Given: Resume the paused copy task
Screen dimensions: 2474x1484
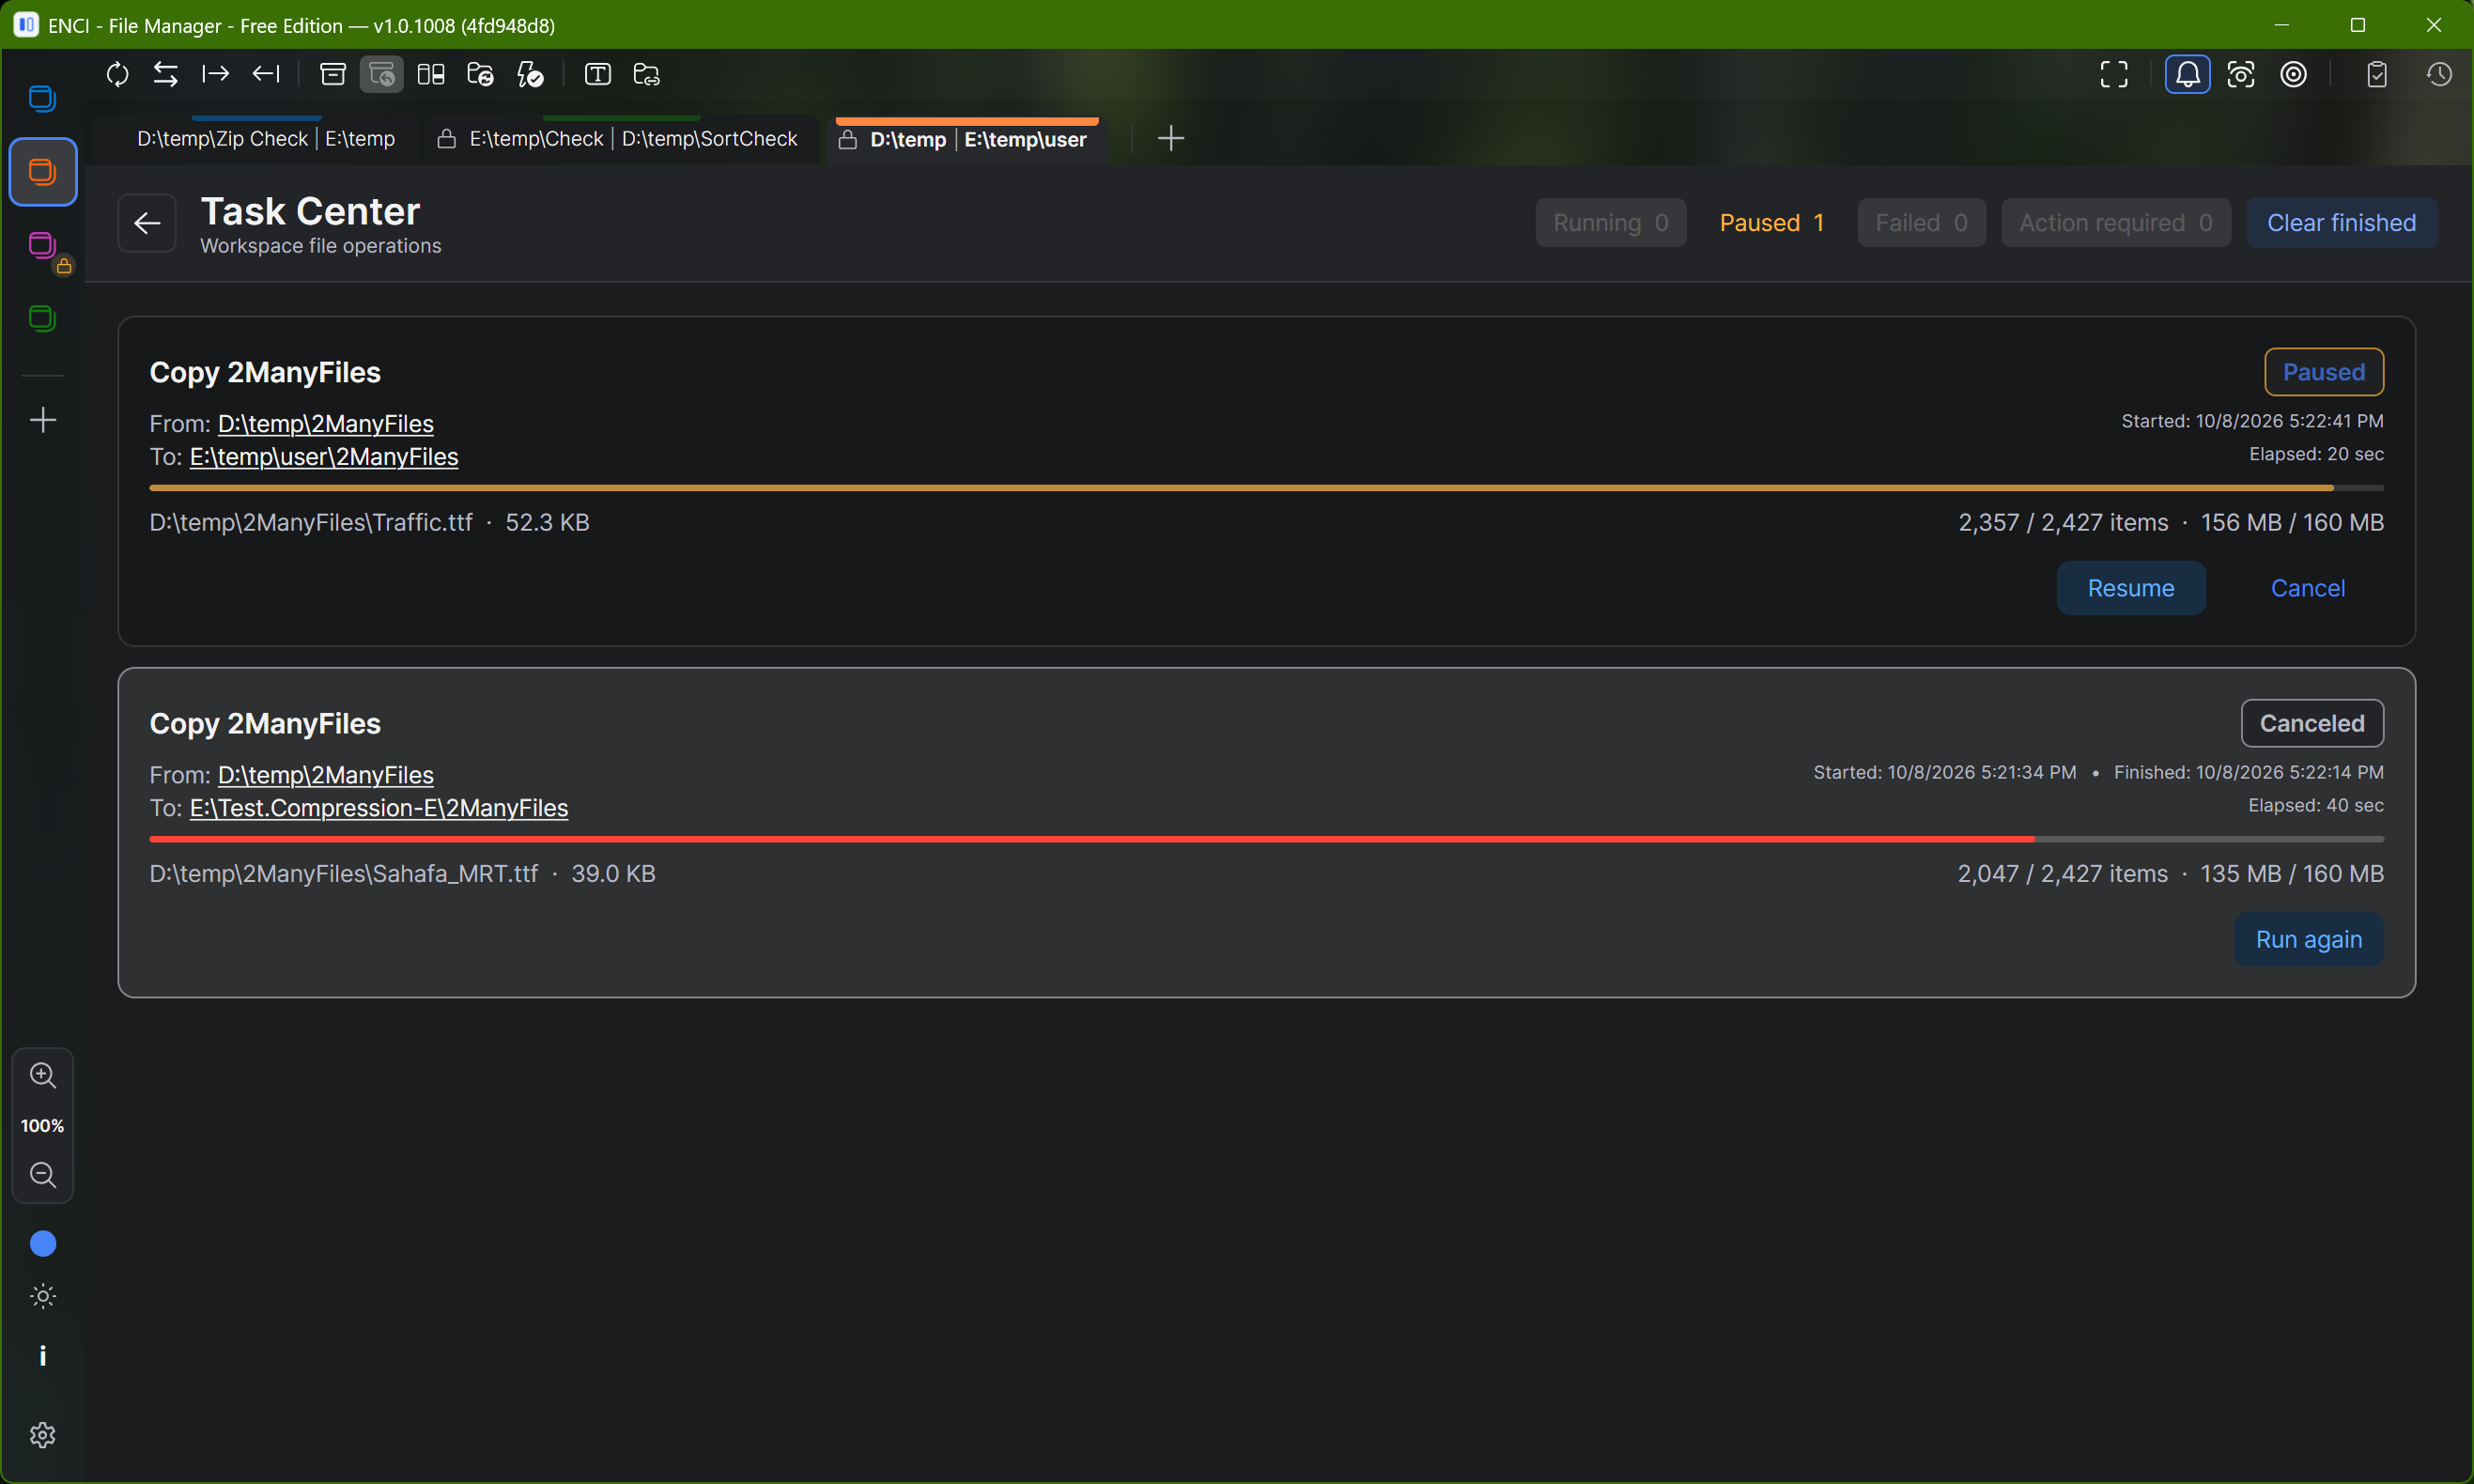Looking at the screenshot, I should pos(2130,588).
